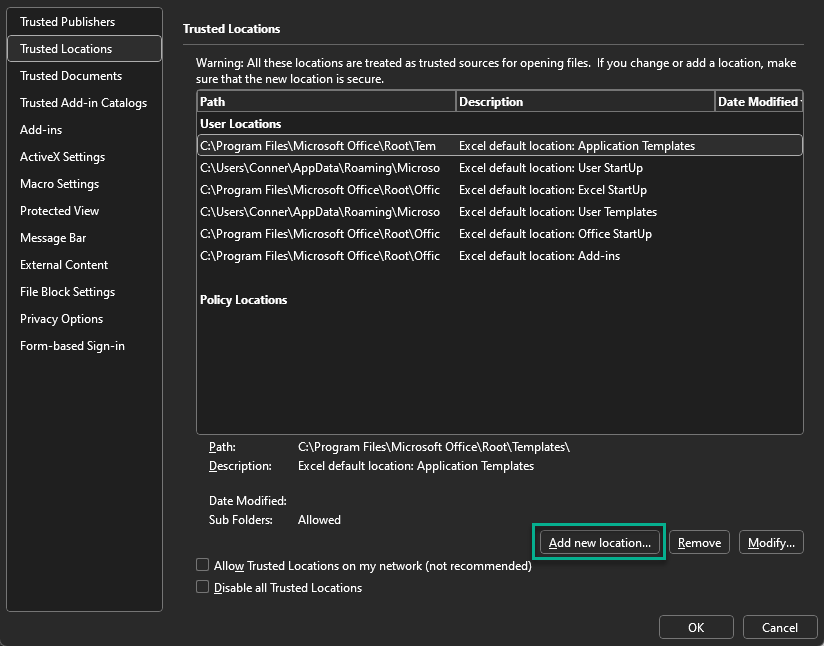Click Add new location button
This screenshot has height=646, width=824.
pos(600,543)
